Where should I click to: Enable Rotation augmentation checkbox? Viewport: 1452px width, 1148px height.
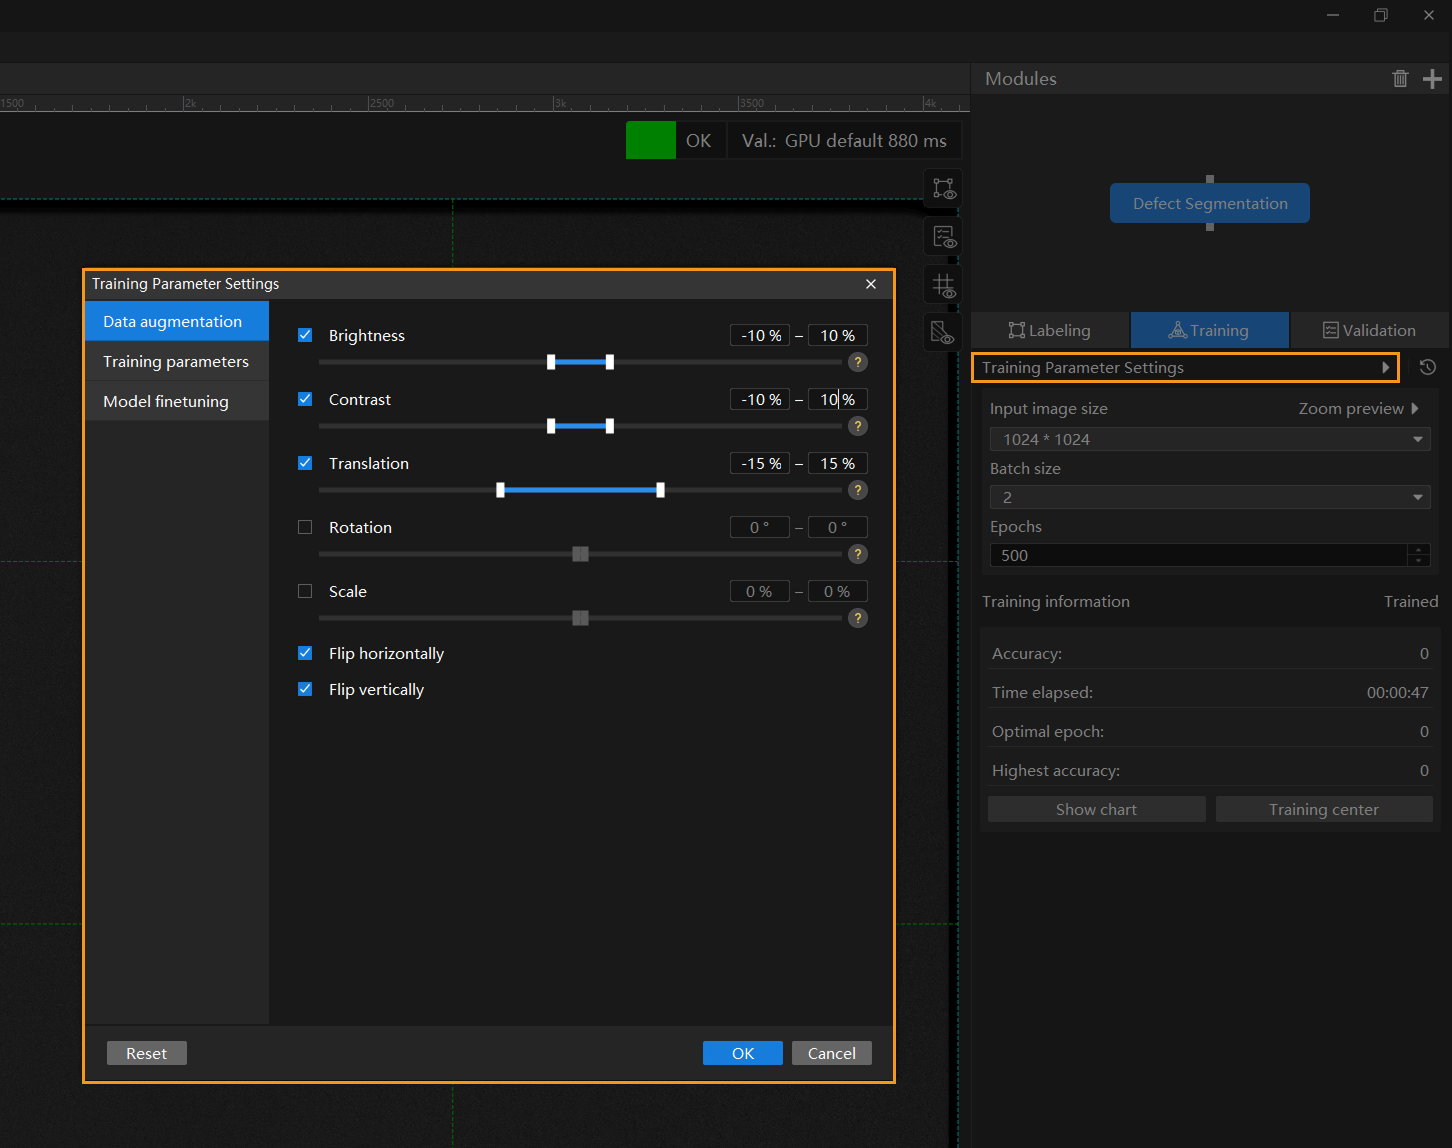click(x=305, y=527)
